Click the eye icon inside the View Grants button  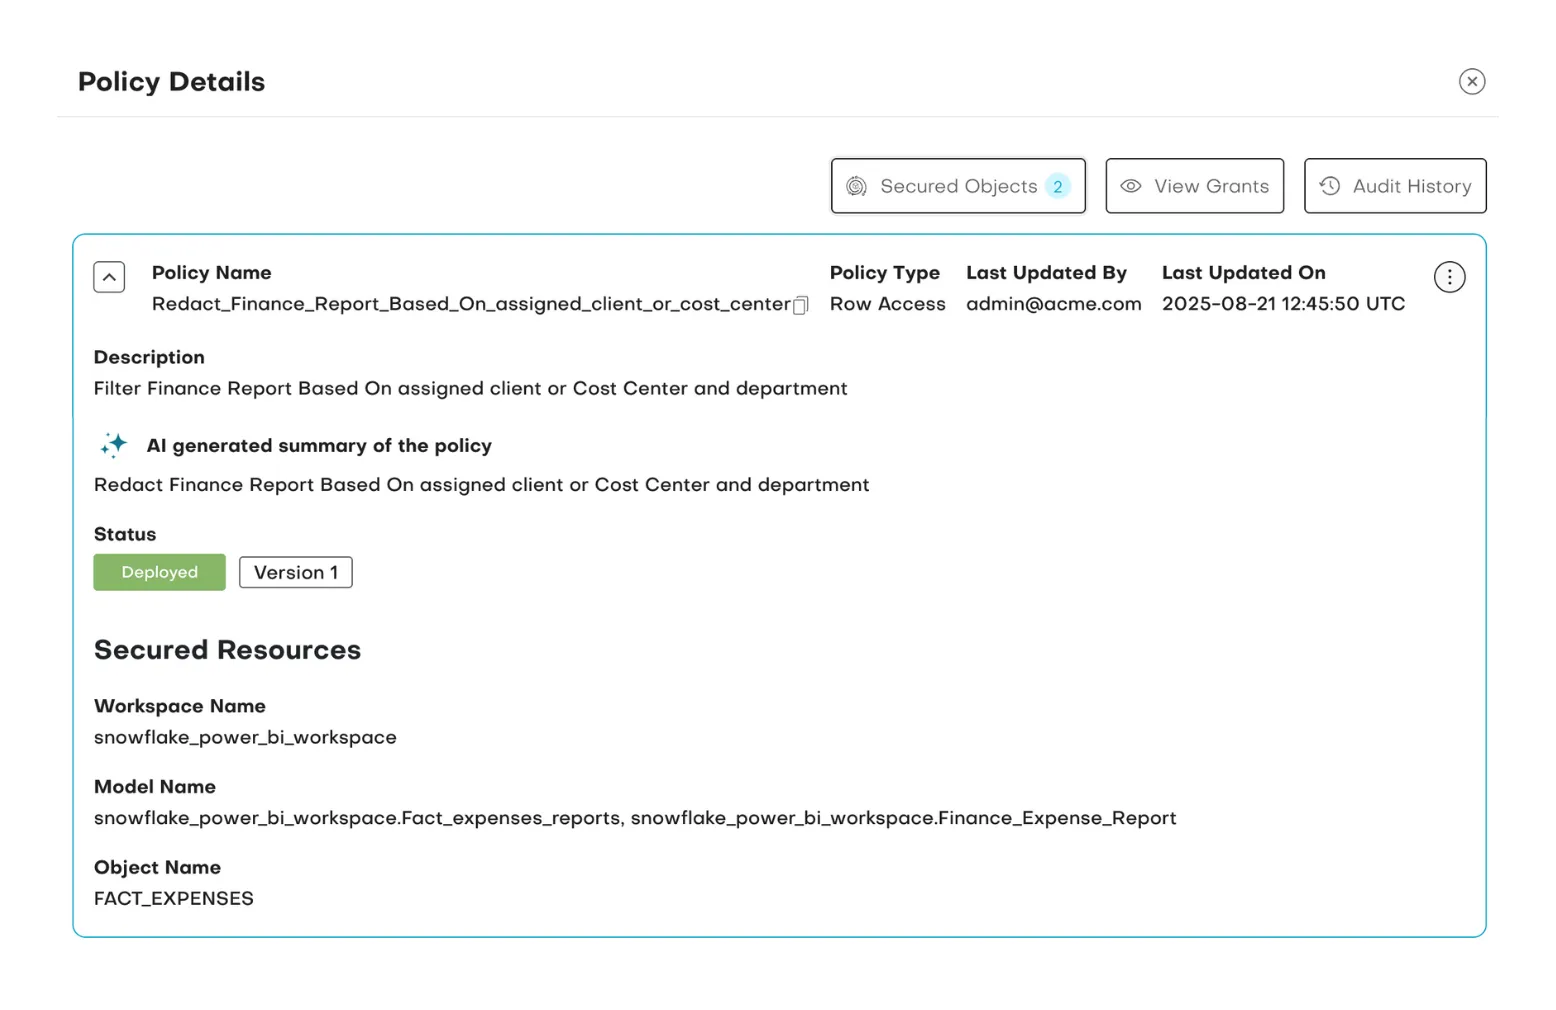tap(1131, 186)
